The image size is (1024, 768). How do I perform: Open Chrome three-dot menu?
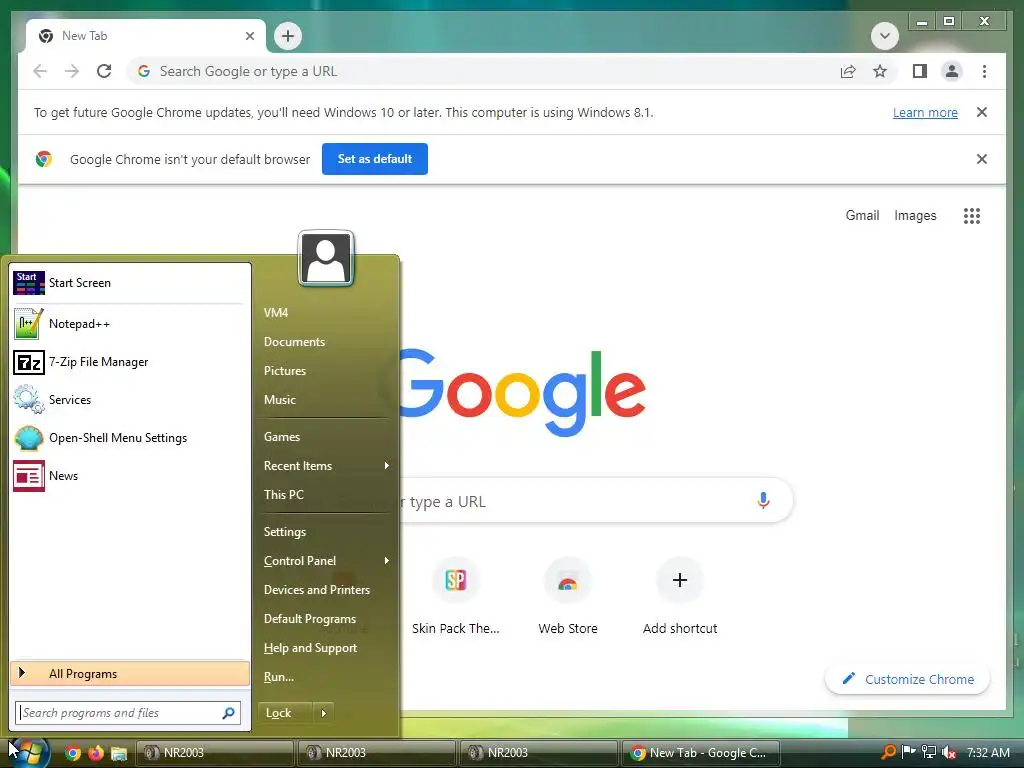[x=984, y=71]
